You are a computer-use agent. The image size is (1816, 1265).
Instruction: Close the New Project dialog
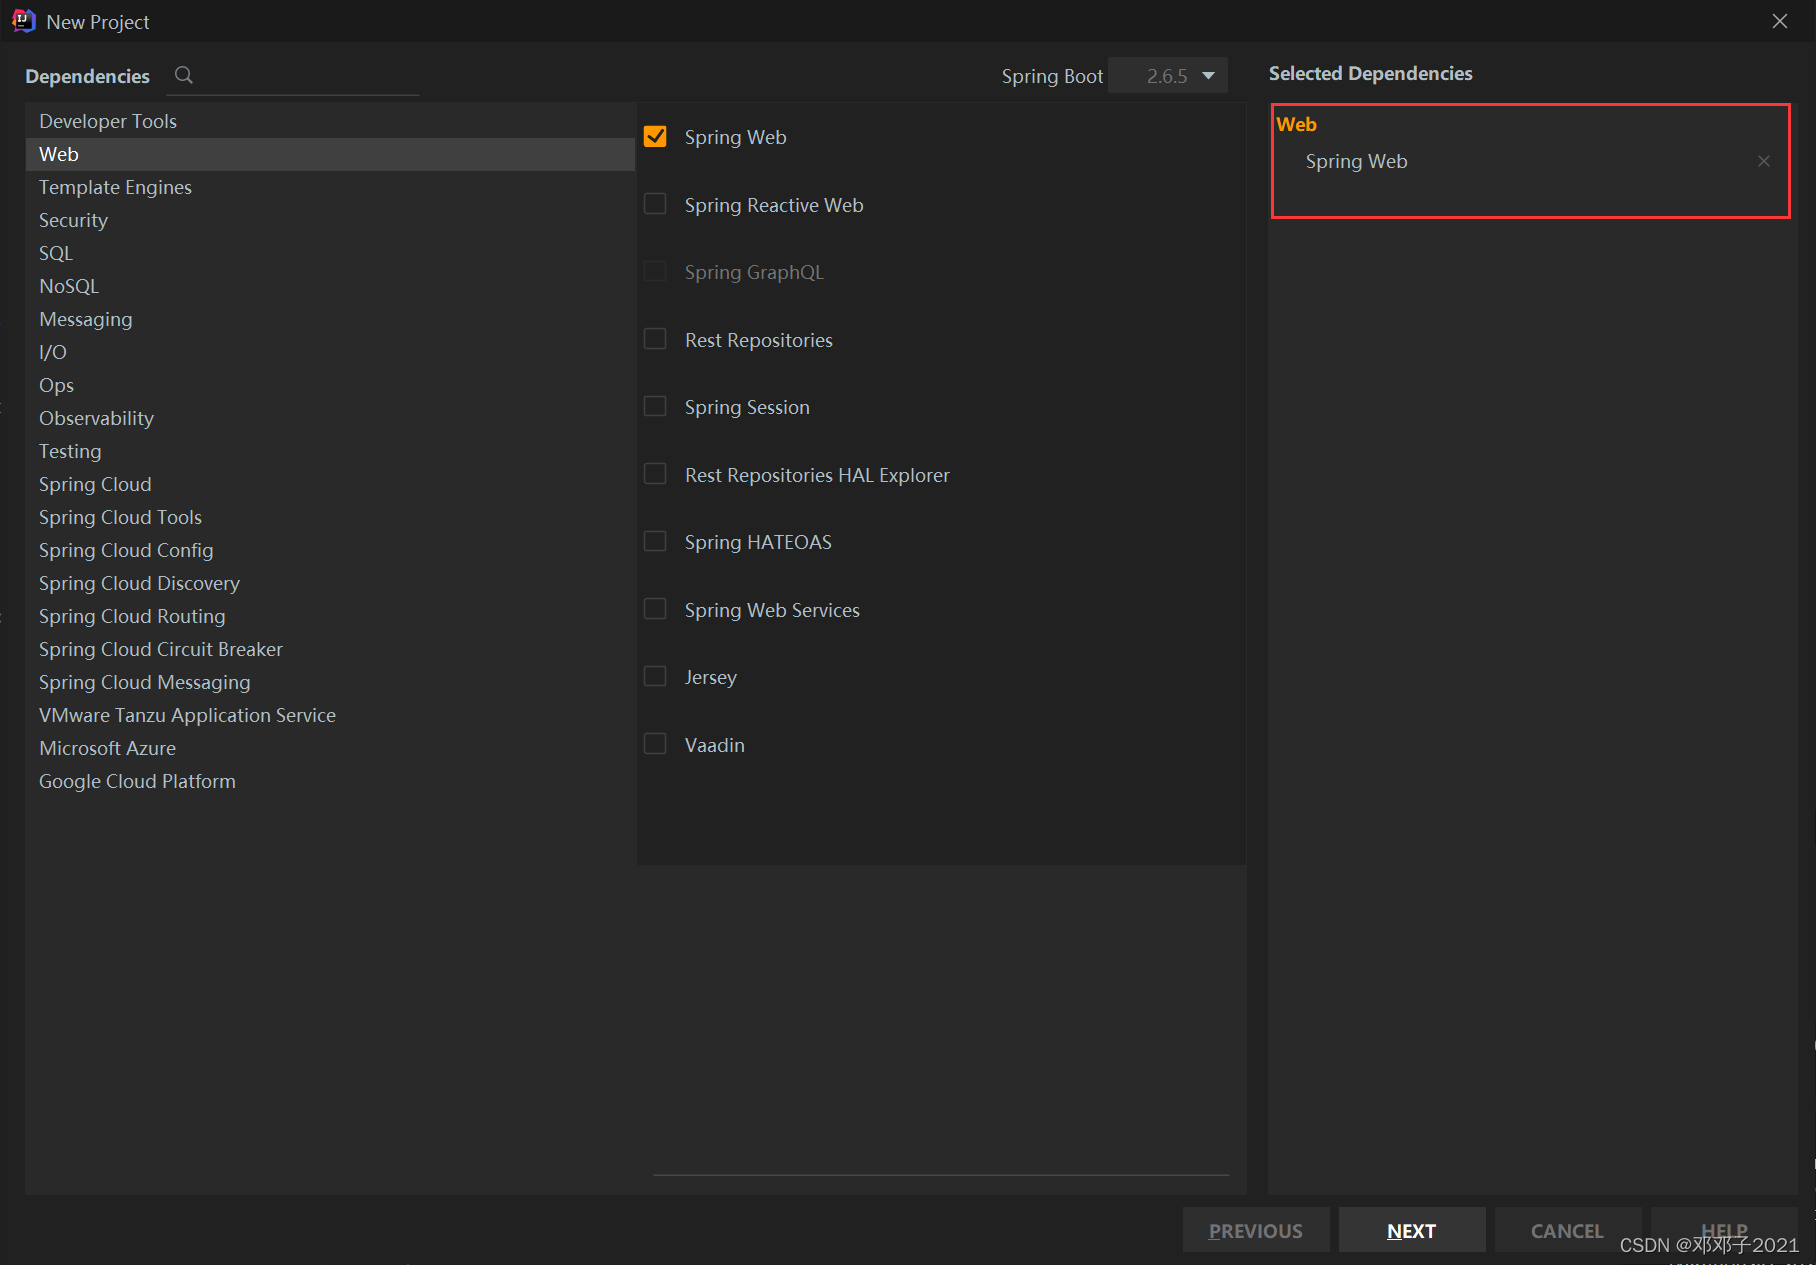coord(1780,21)
